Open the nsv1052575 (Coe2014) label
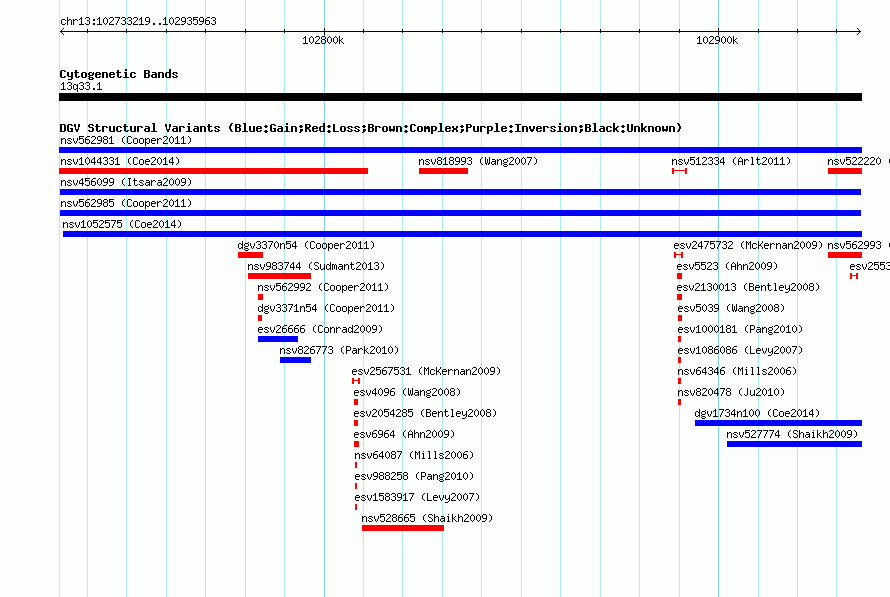Image resolution: width=890 pixels, height=597 pixels. click(x=122, y=224)
